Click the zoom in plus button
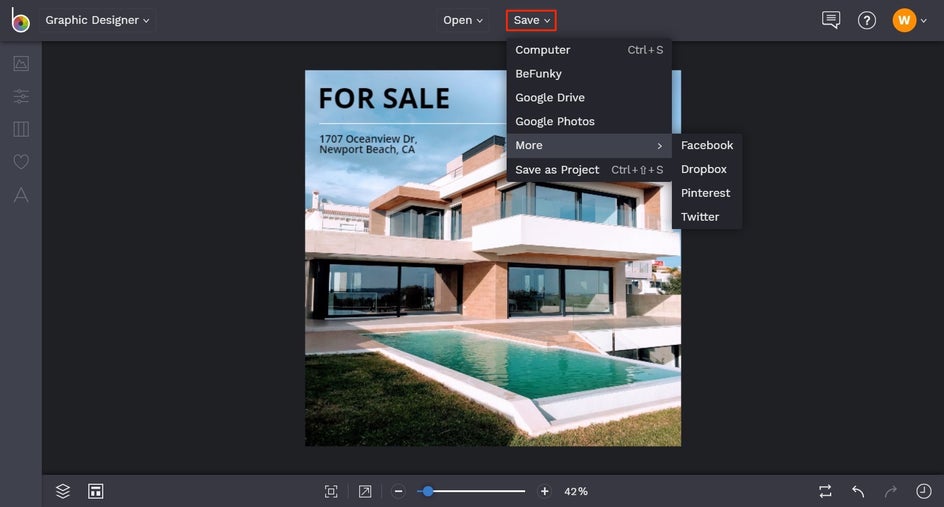 (x=544, y=491)
